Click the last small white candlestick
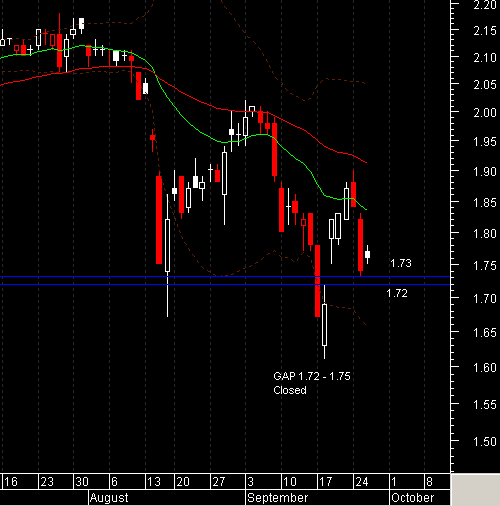Image resolution: width=500 pixels, height=506 pixels. [x=367, y=254]
